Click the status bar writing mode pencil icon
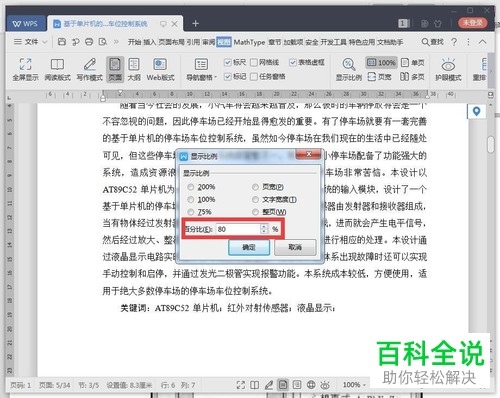500x398 pixels. pos(269,385)
